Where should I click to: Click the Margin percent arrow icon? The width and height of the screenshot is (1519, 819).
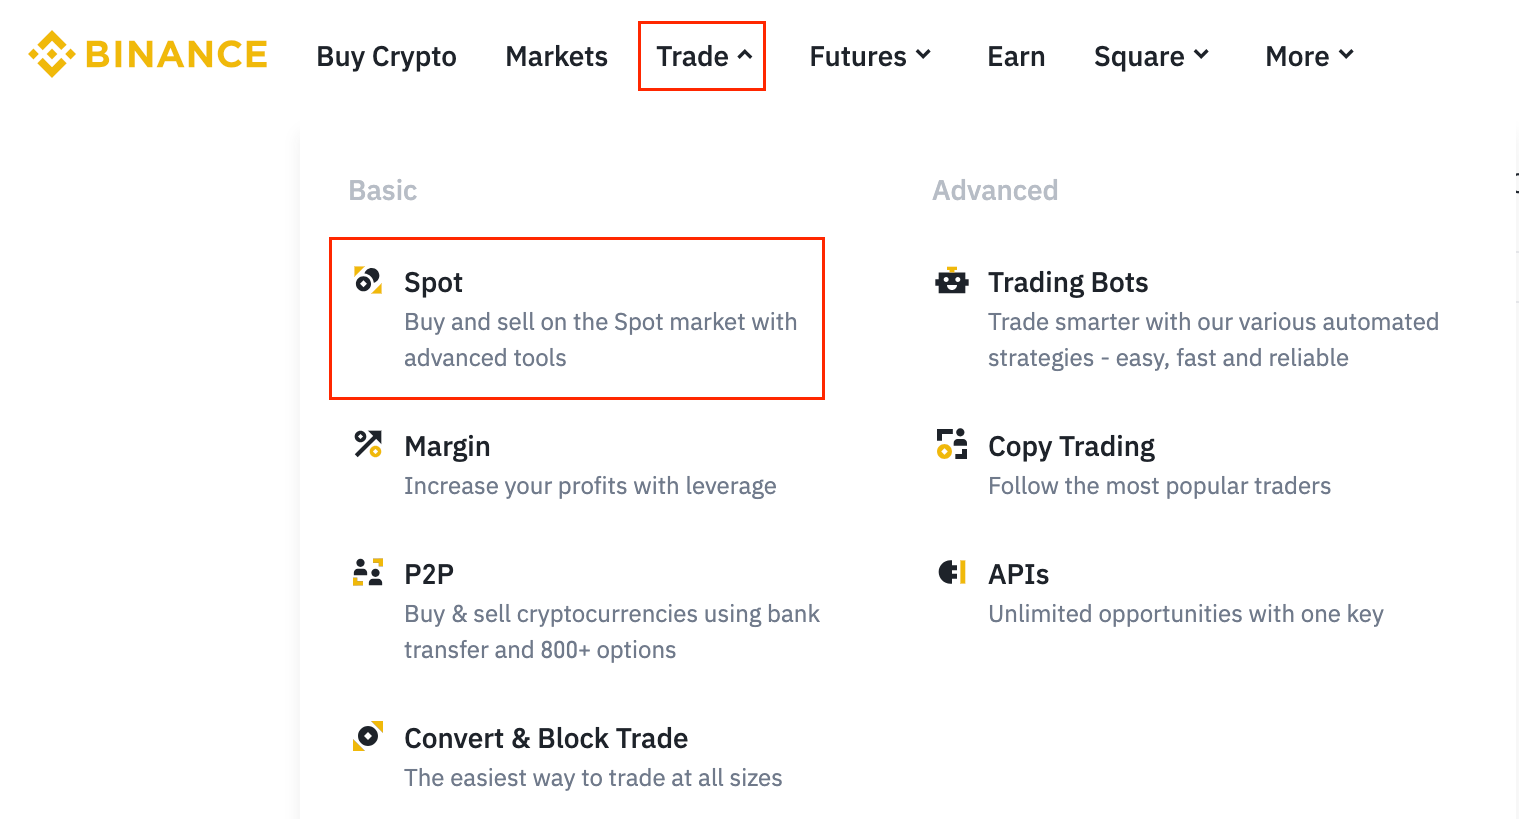[x=368, y=444]
